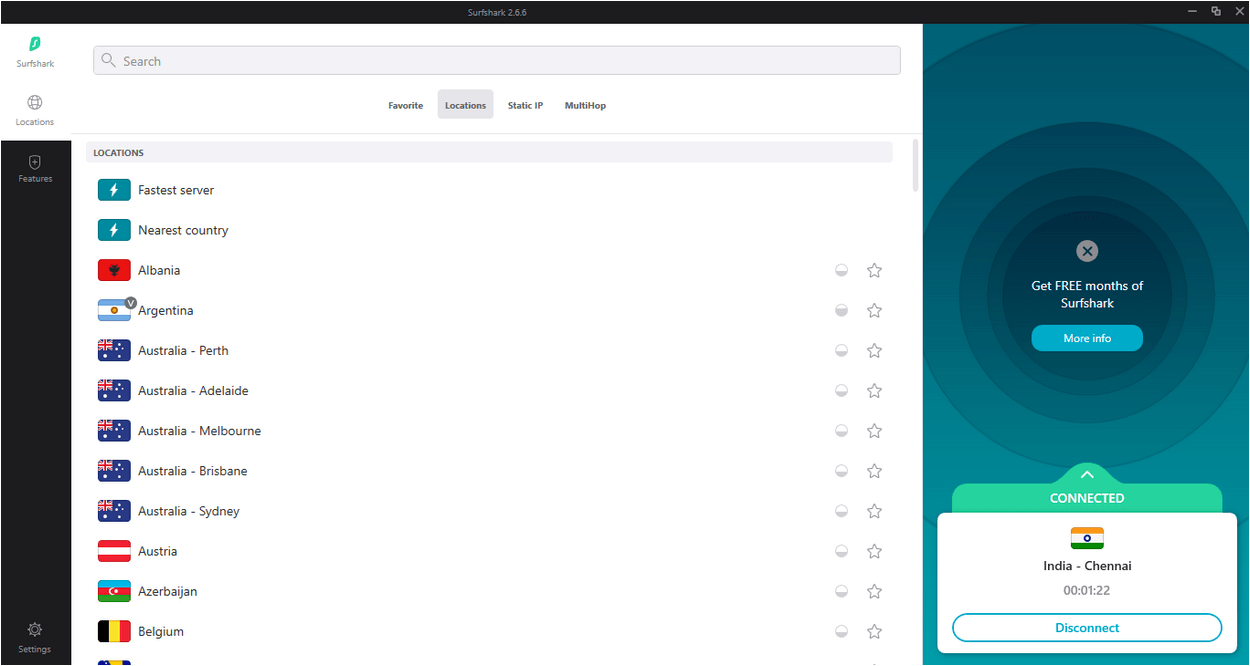Image resolution: width=1250 pixels, height=666 pixels.
Task: Switch to the Favorite tab
Action: tap(406, 105)
